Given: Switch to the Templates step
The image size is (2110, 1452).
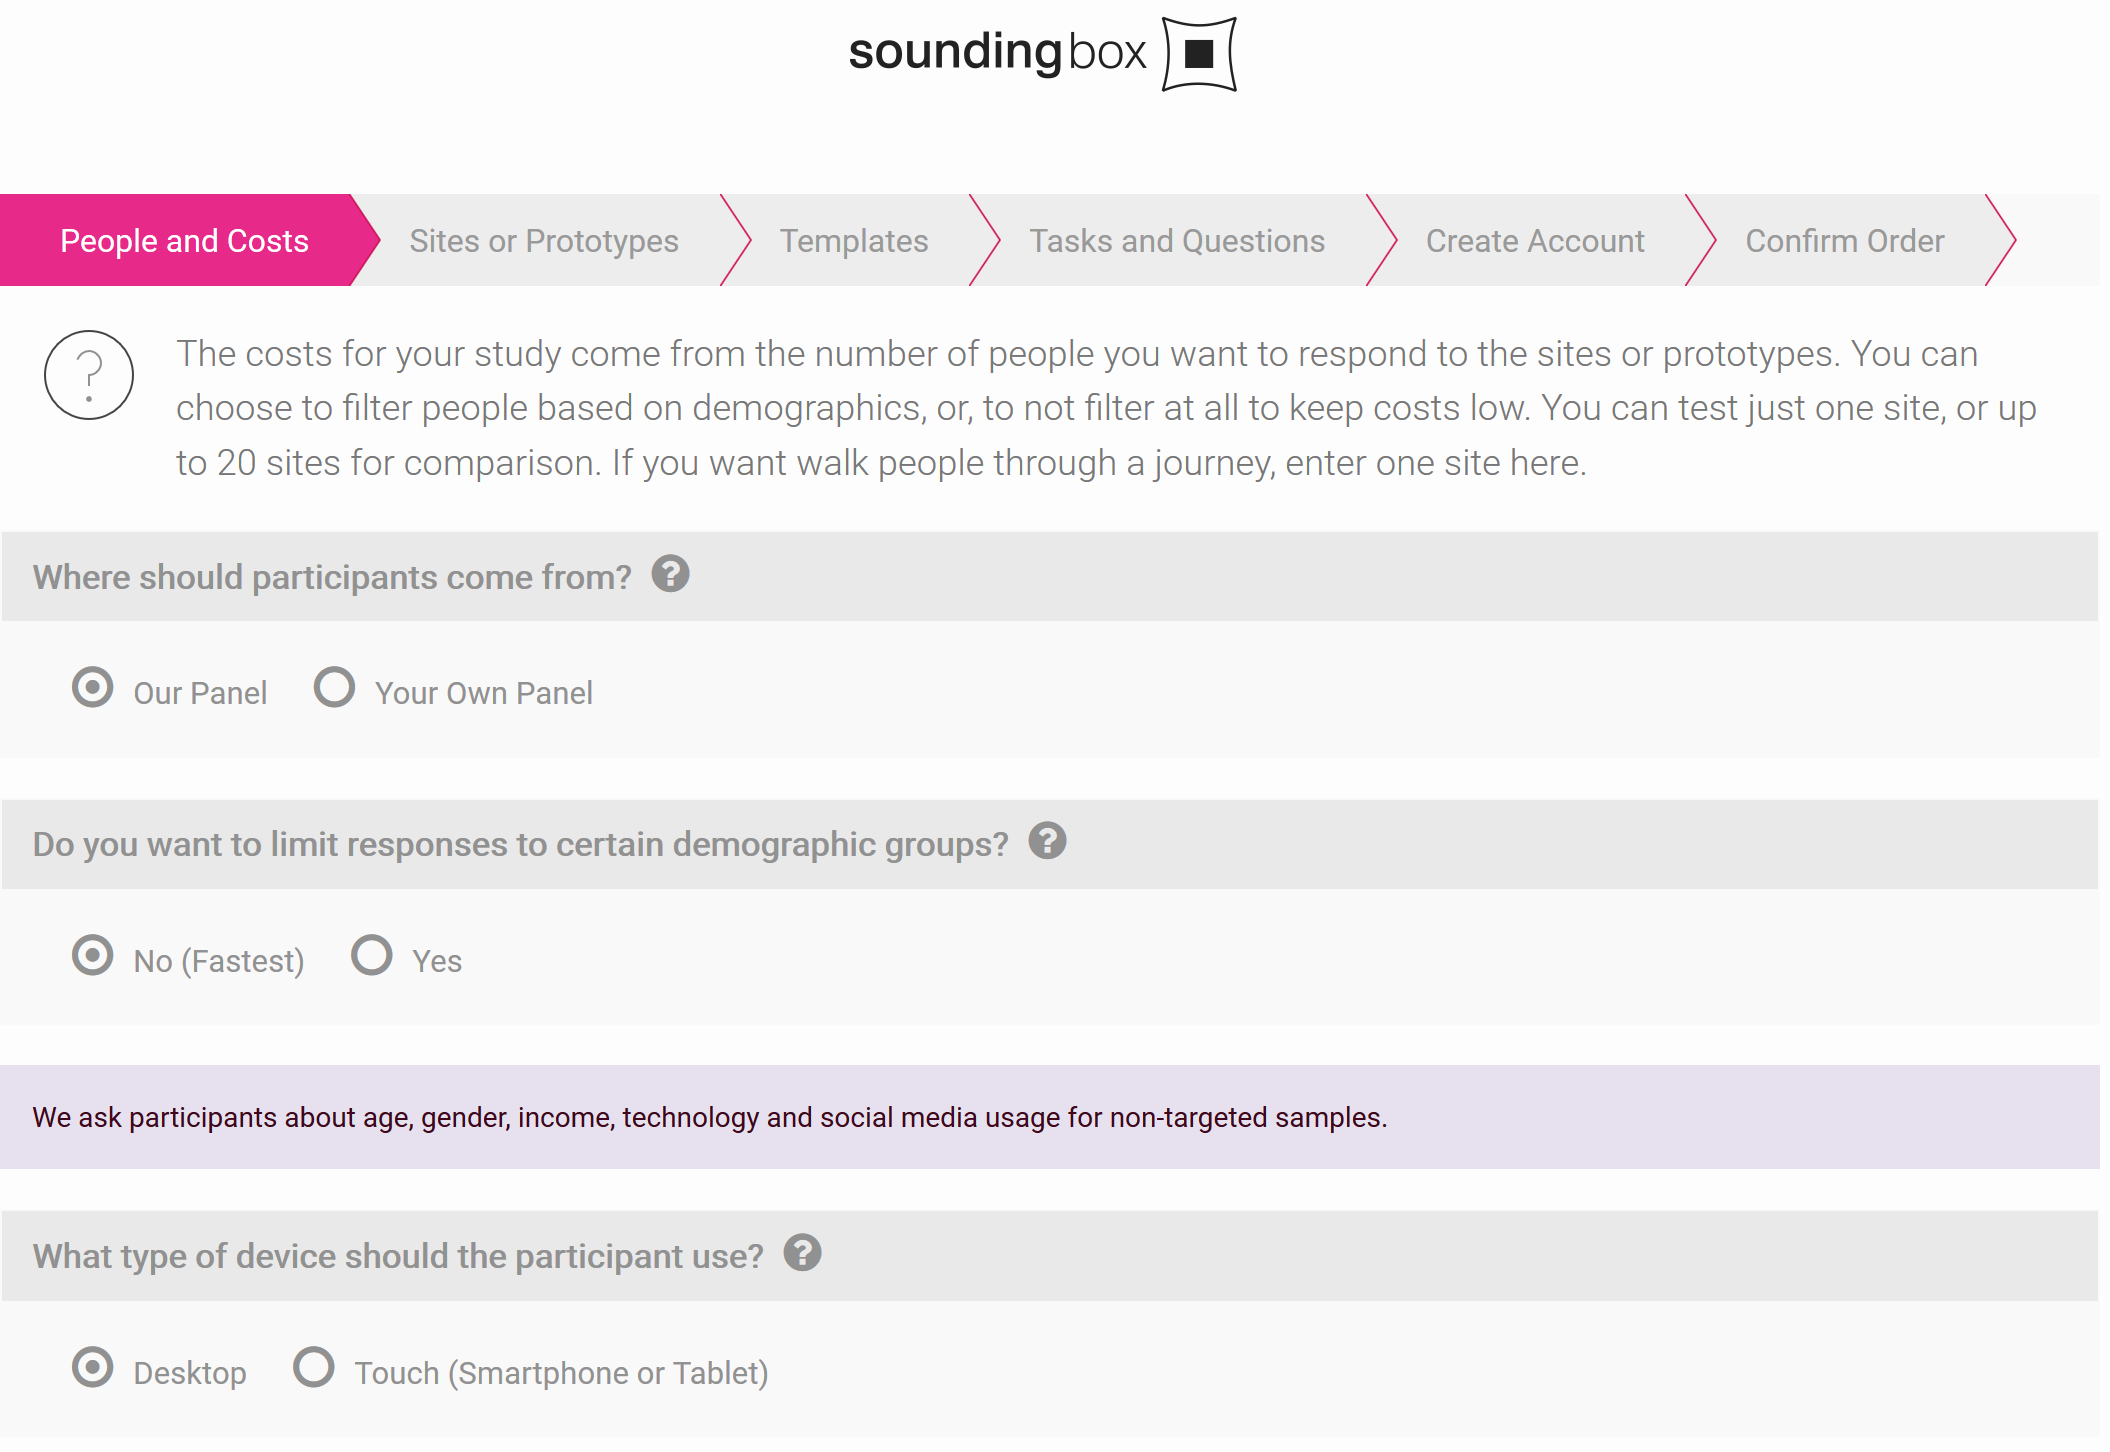Looking at the screenshot, I should coord(854,241).
